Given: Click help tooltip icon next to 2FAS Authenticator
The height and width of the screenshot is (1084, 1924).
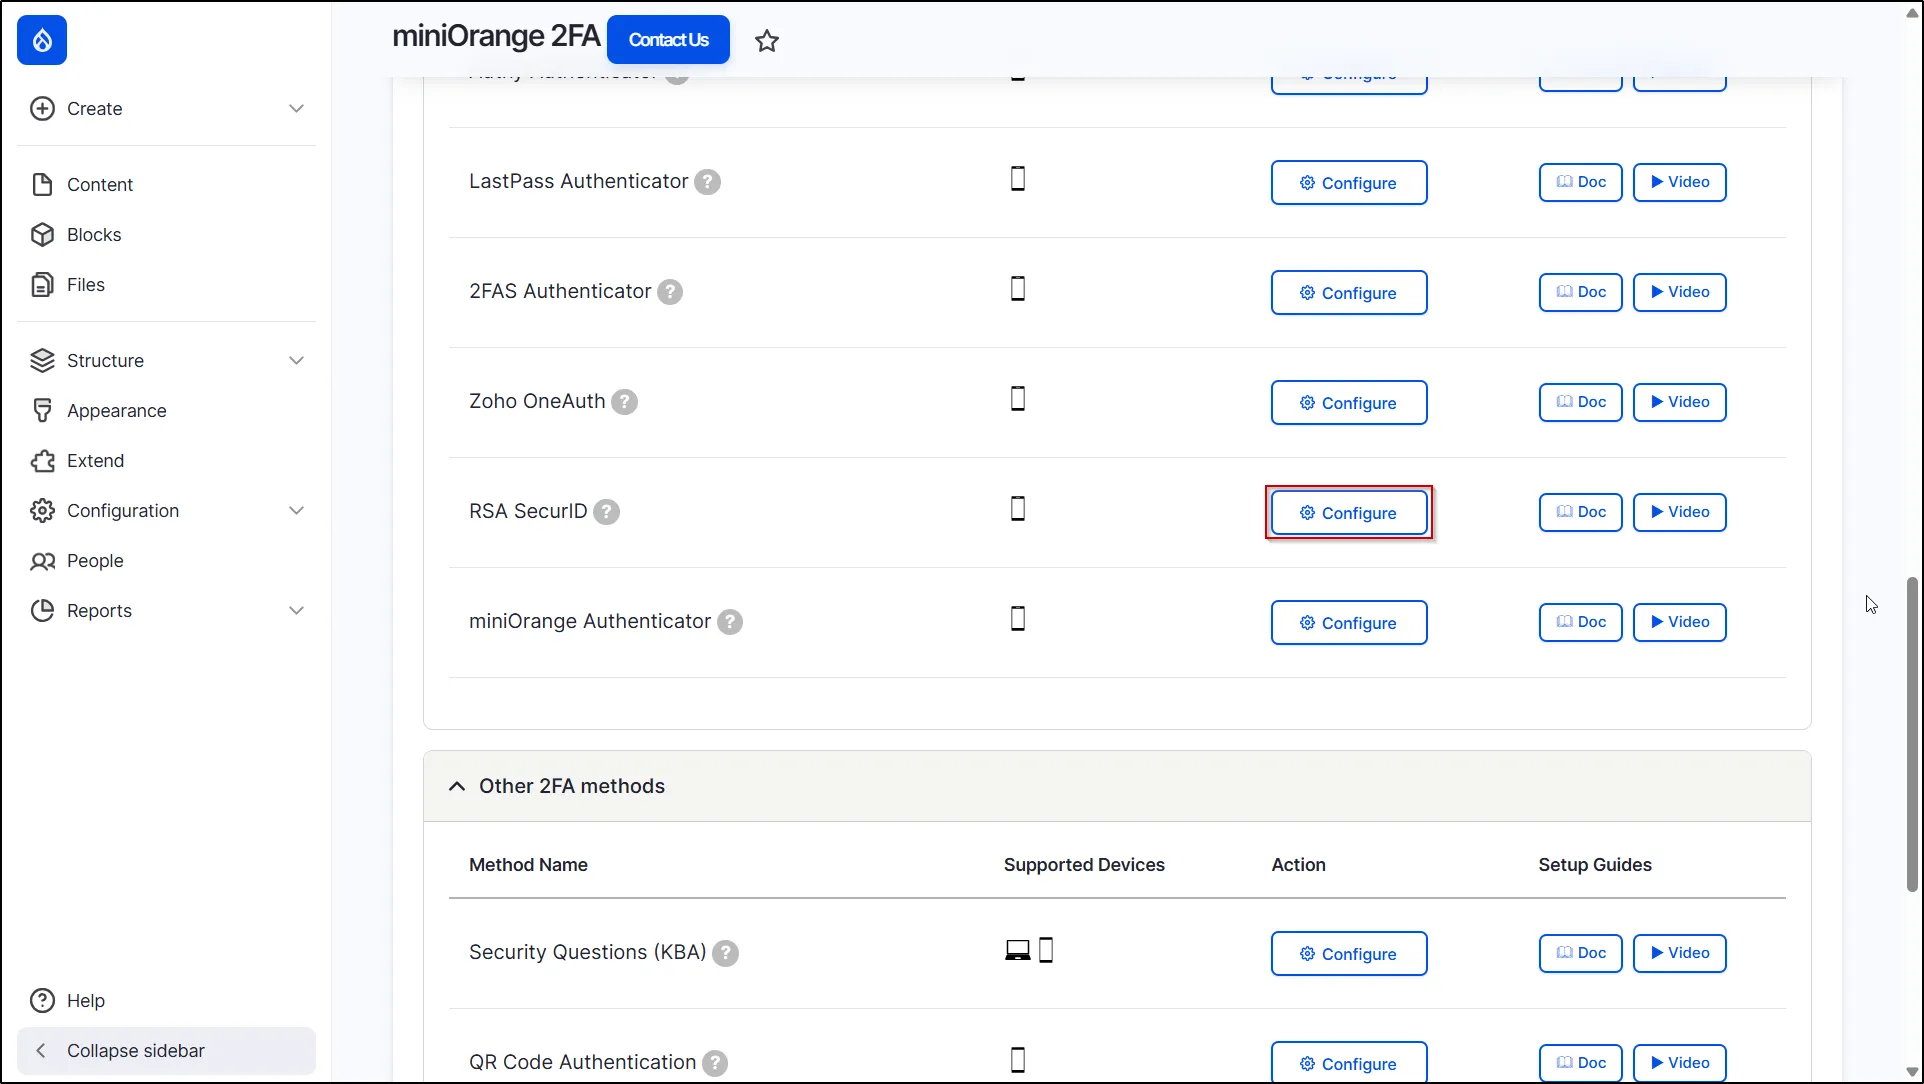Looking at the screenshot, I should tap(670, 292).
